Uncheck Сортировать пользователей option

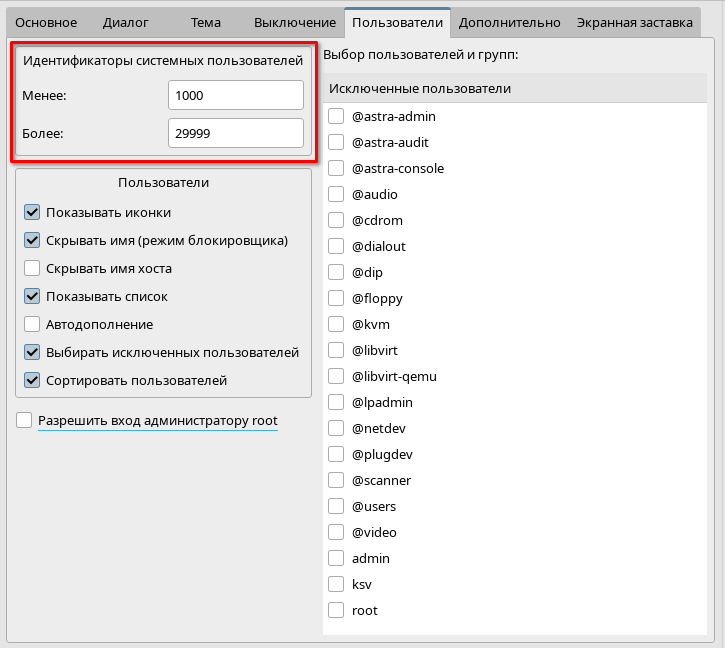32,381
